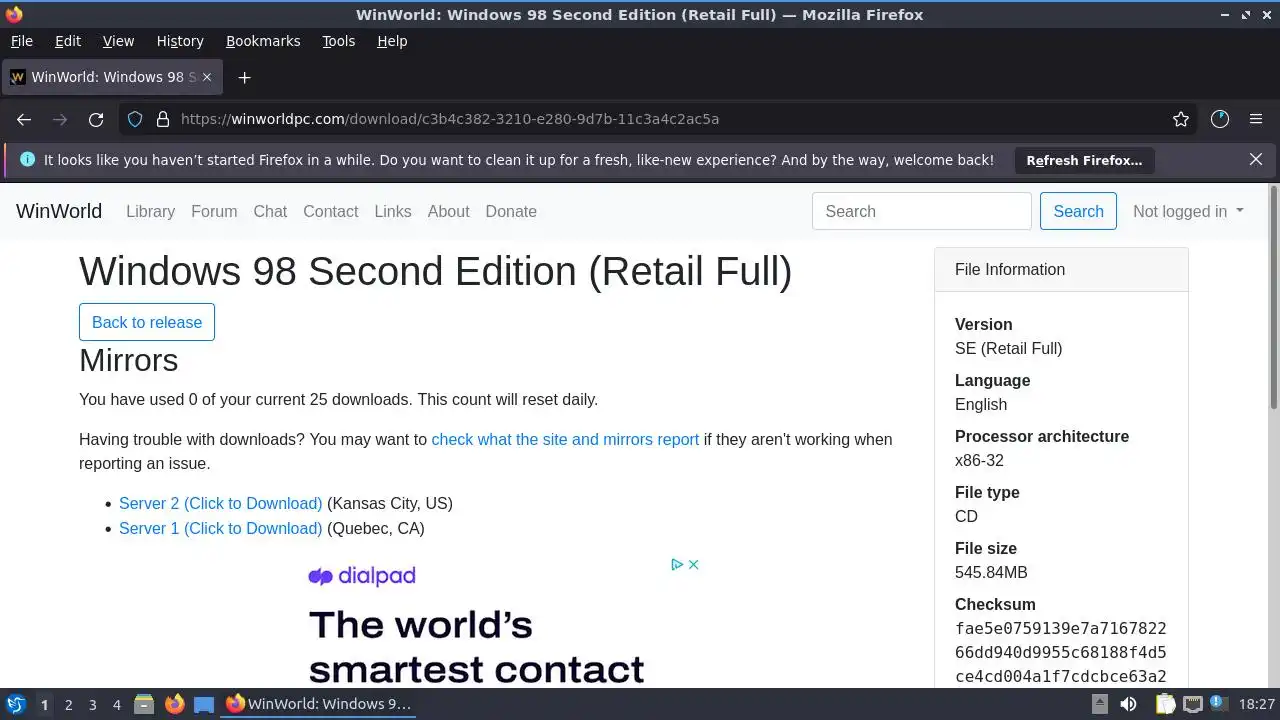The image size is (1280, 720).
Task: Open the Forum nav link
Action: click(x=214, y=211)
